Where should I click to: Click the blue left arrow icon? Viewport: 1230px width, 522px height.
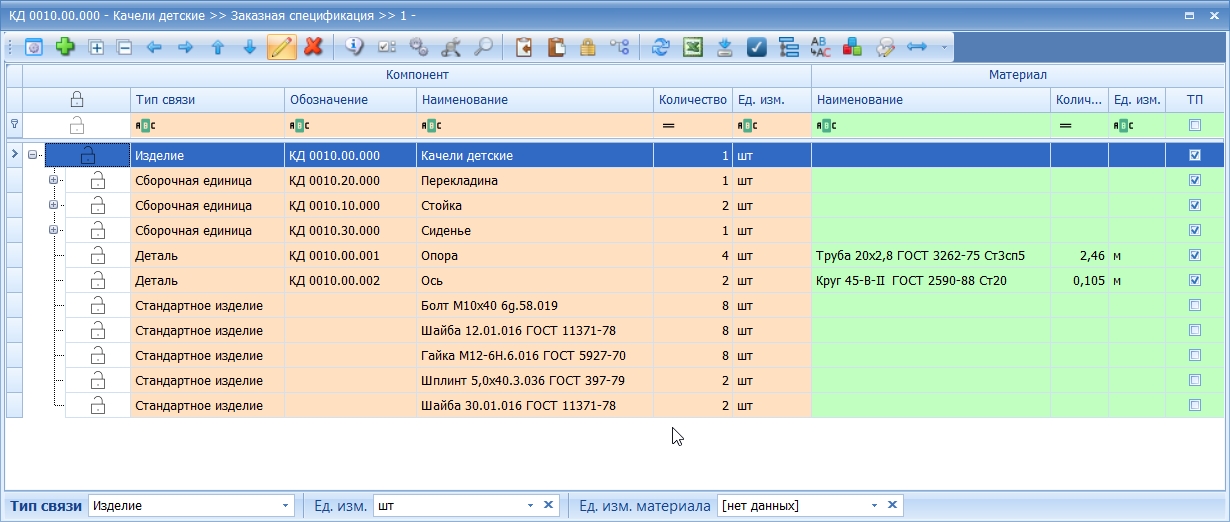pyautogui.click(x=154, y=47)
